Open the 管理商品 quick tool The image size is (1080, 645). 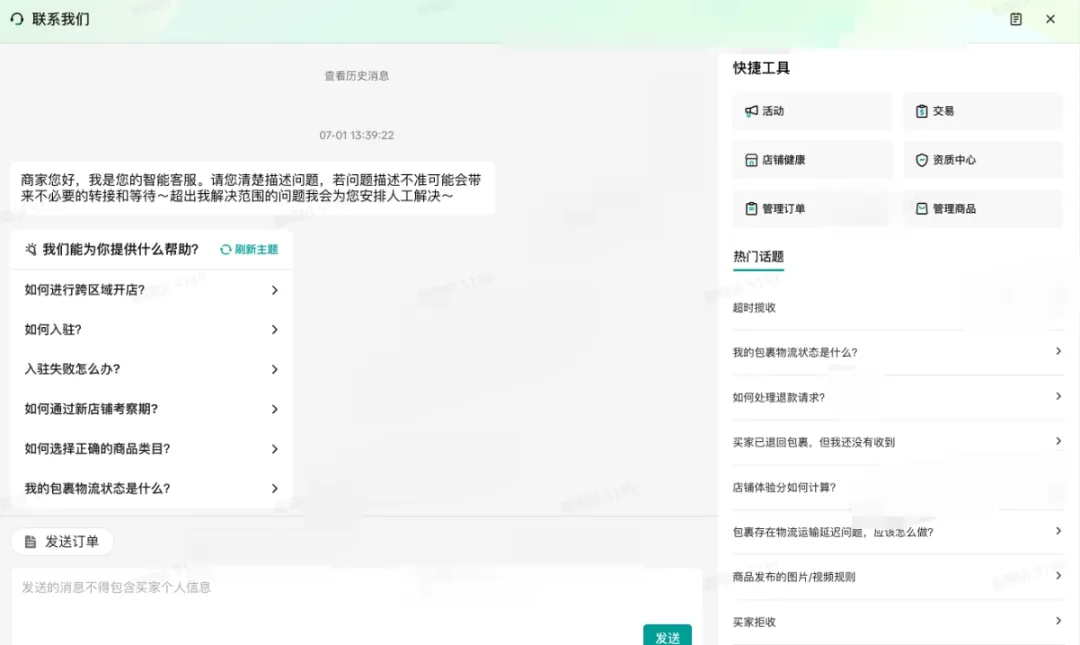point(983,209)
